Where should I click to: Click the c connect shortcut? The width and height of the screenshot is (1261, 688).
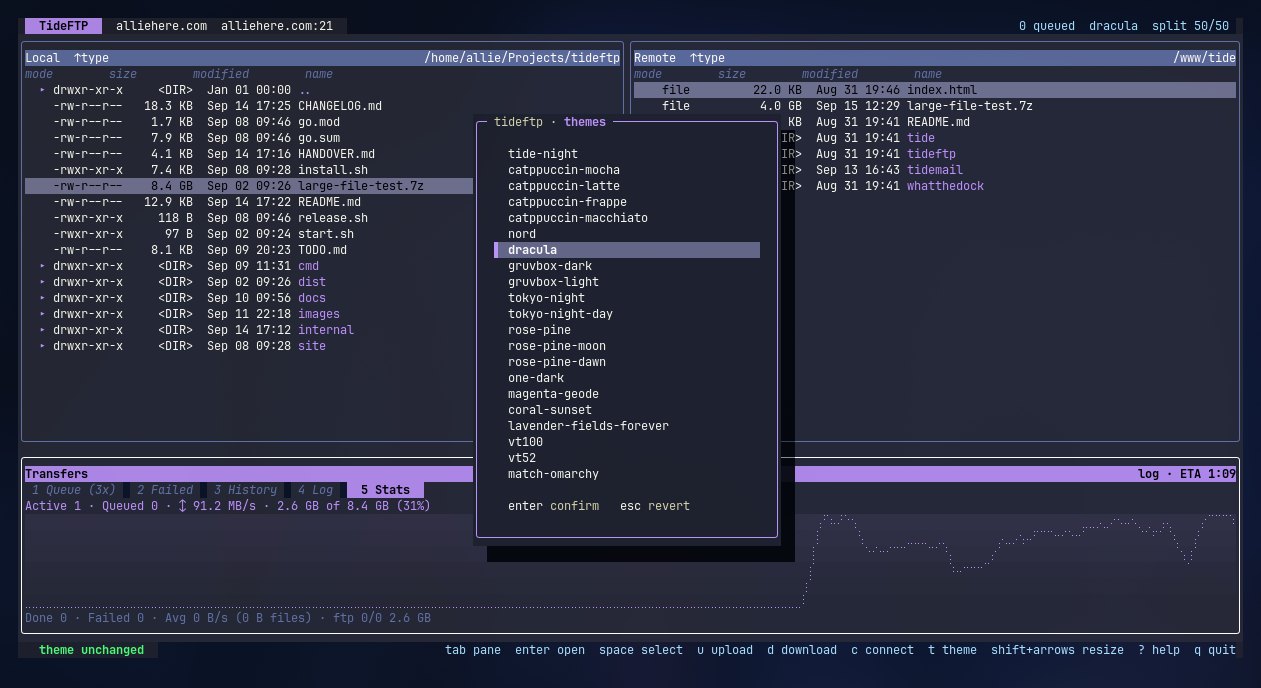(882, 650)
